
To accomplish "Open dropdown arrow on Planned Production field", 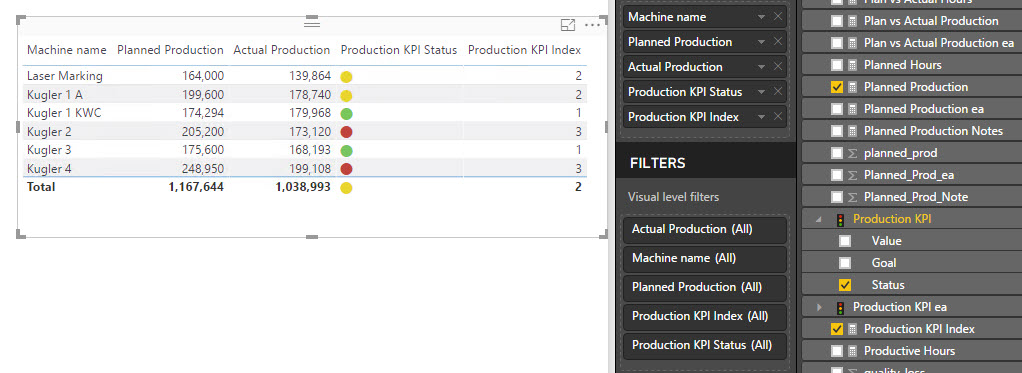I will 761,42.
